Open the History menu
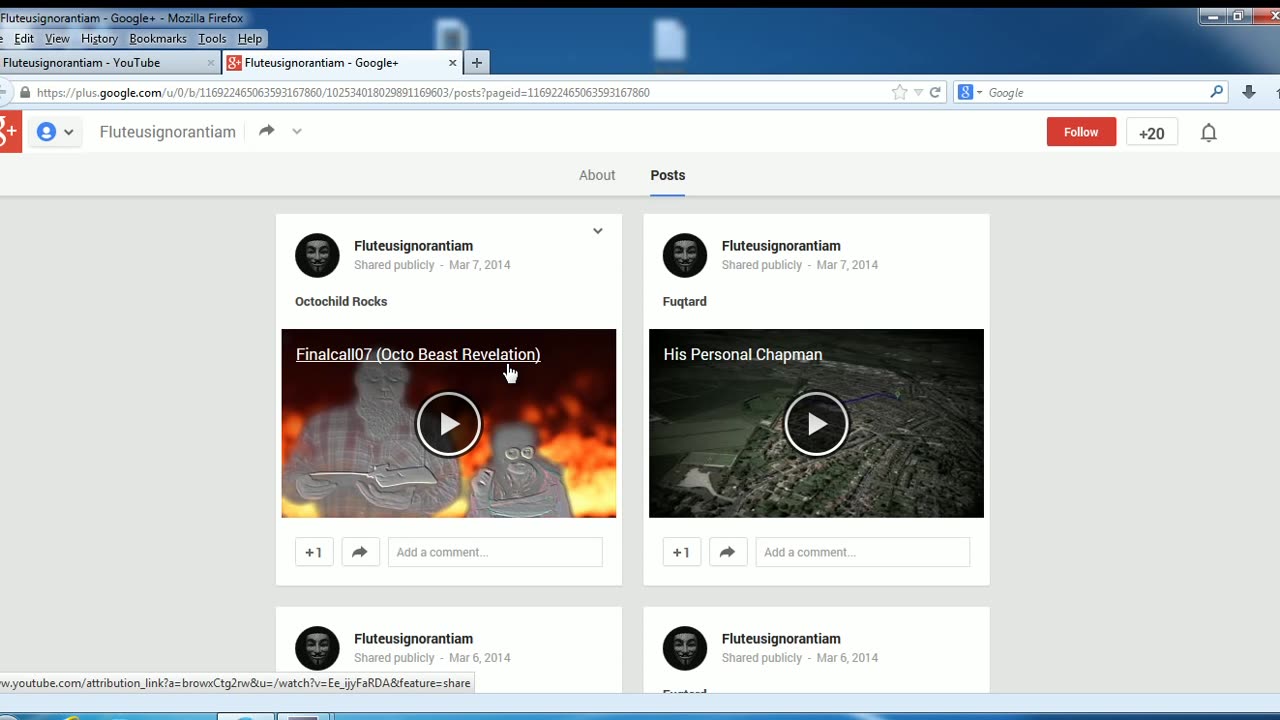Image resolution: width=1280 pixels, height=720 pixels. pyautogui.click(x=99, y=39)
